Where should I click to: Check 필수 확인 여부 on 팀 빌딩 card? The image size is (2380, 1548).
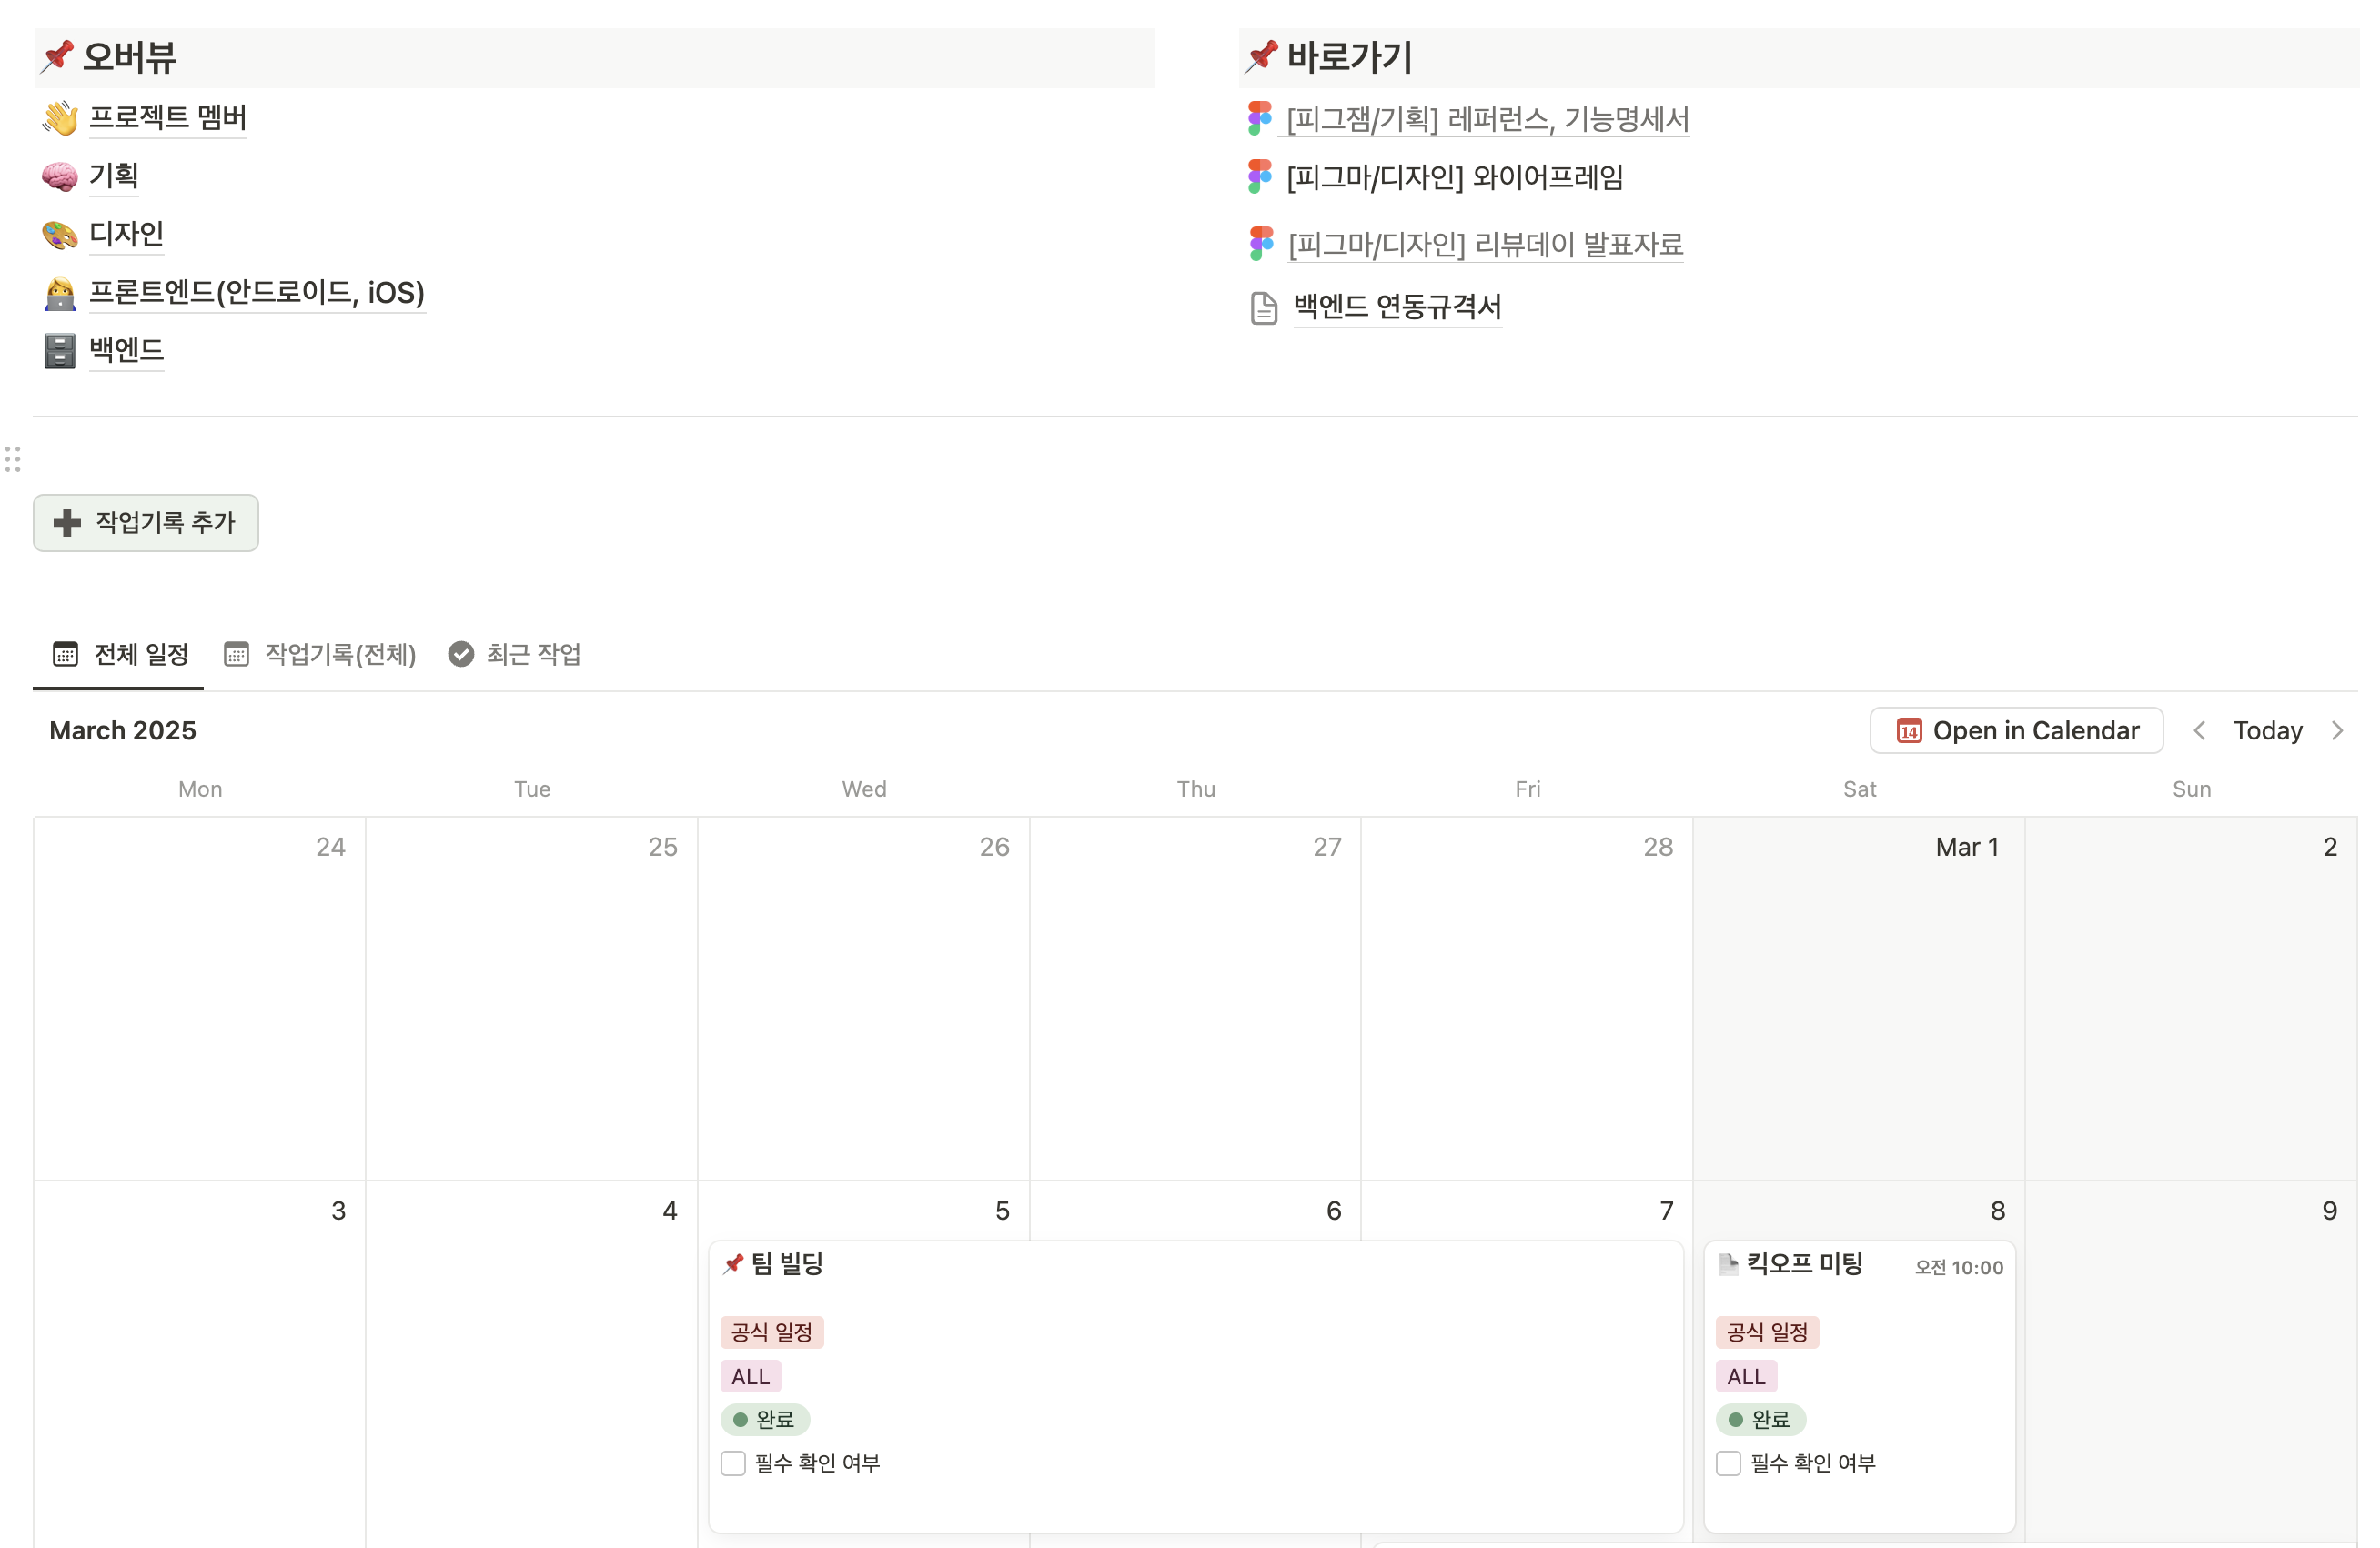(x=733, y=1463)
